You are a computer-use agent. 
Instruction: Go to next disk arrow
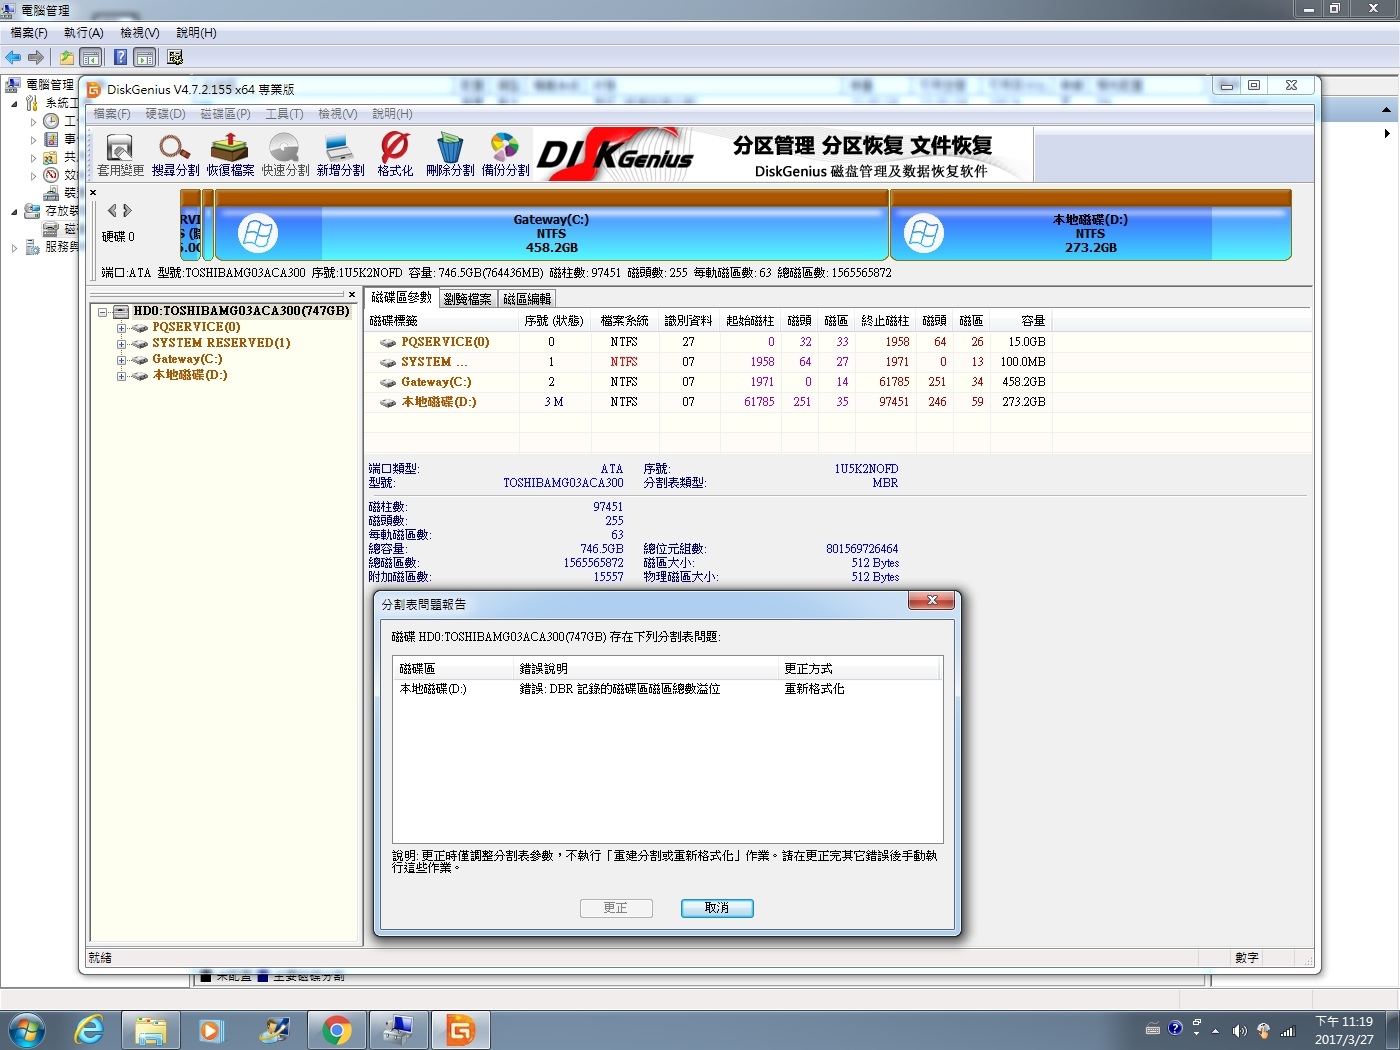(127, 210)
